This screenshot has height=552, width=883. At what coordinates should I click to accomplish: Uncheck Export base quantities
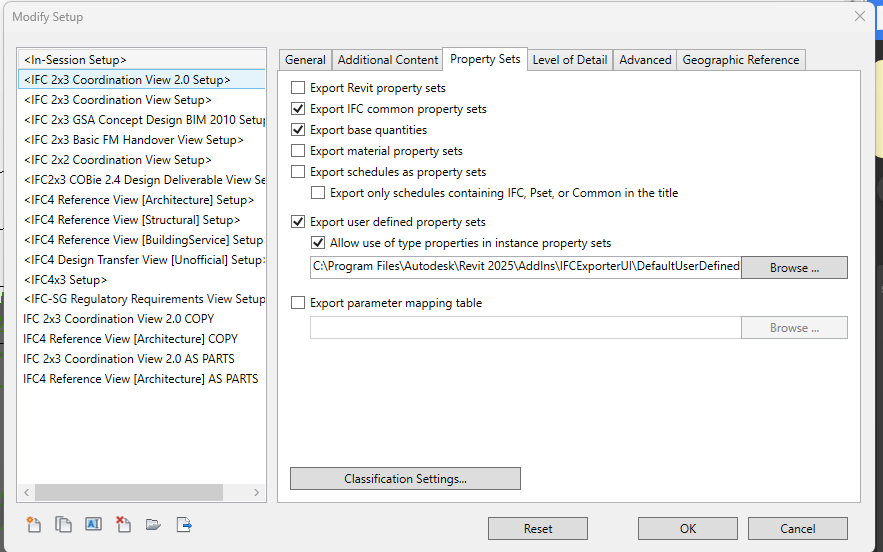[x=298, y=130]
